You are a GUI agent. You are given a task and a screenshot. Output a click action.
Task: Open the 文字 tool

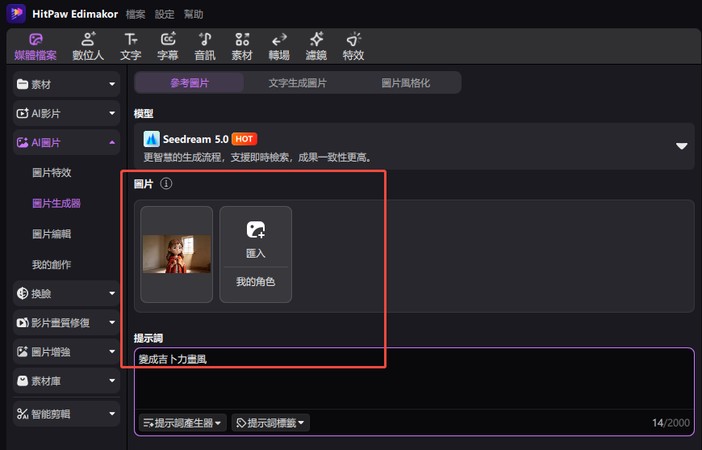131,47
